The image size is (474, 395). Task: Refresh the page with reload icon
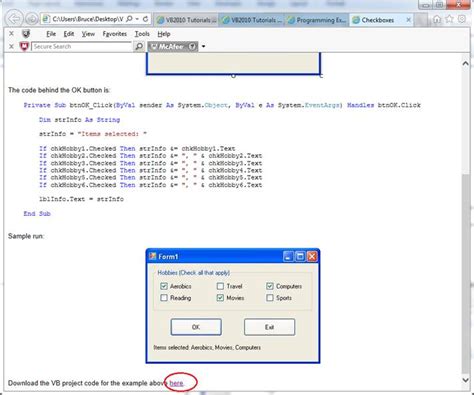pyautogui.click(x=145, y=19)
